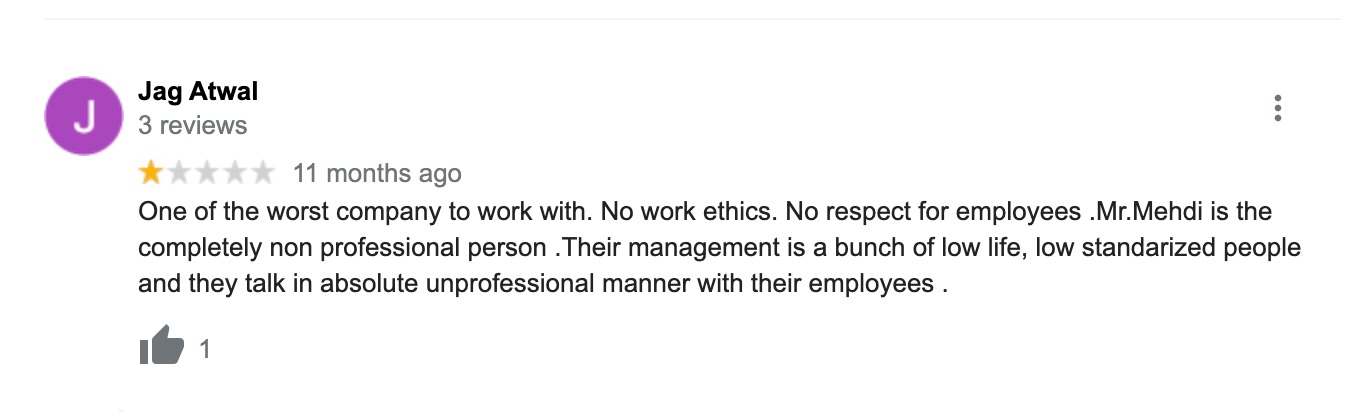Click the purple J profile avatar

tap(84, 116)
